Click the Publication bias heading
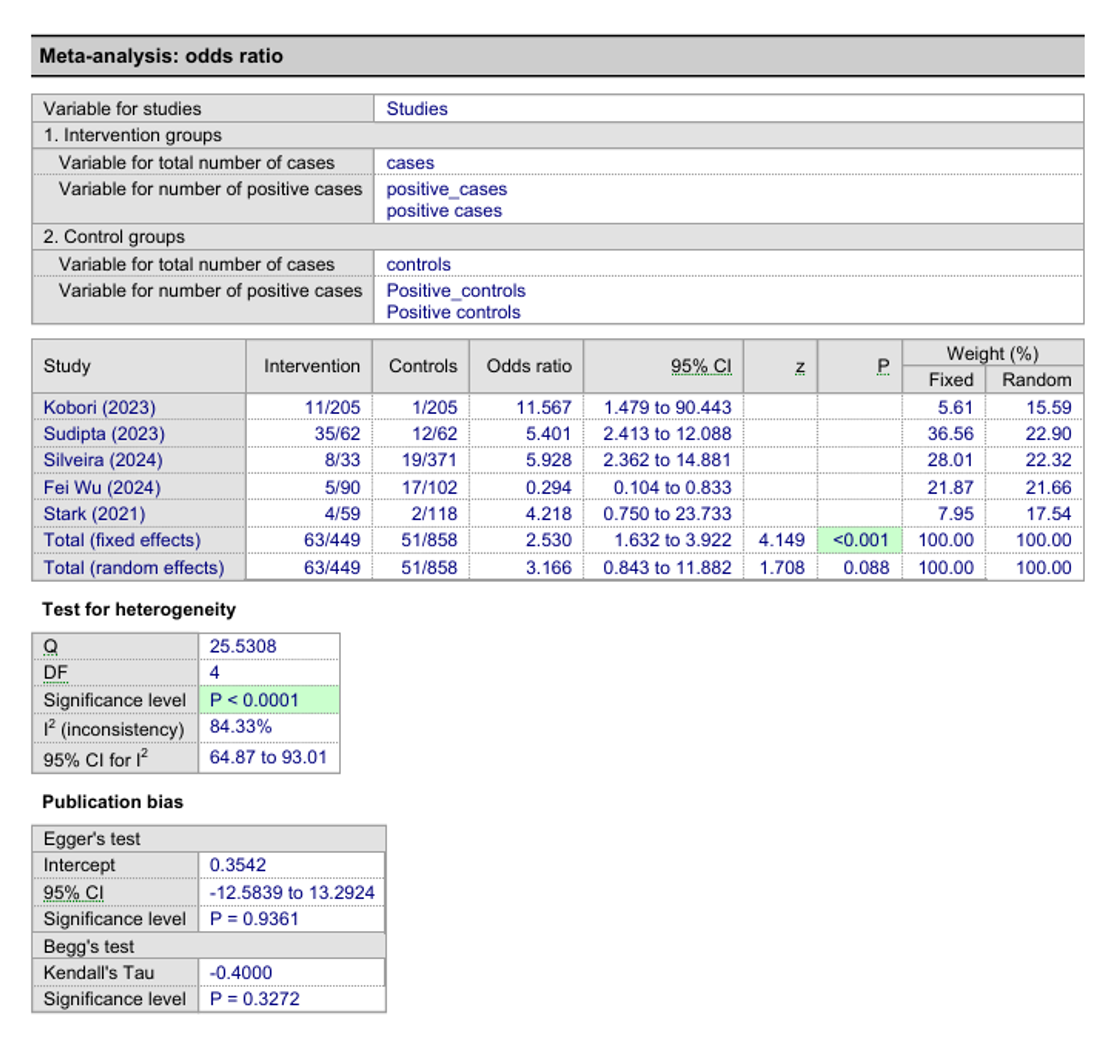 [x=113, y=802]
